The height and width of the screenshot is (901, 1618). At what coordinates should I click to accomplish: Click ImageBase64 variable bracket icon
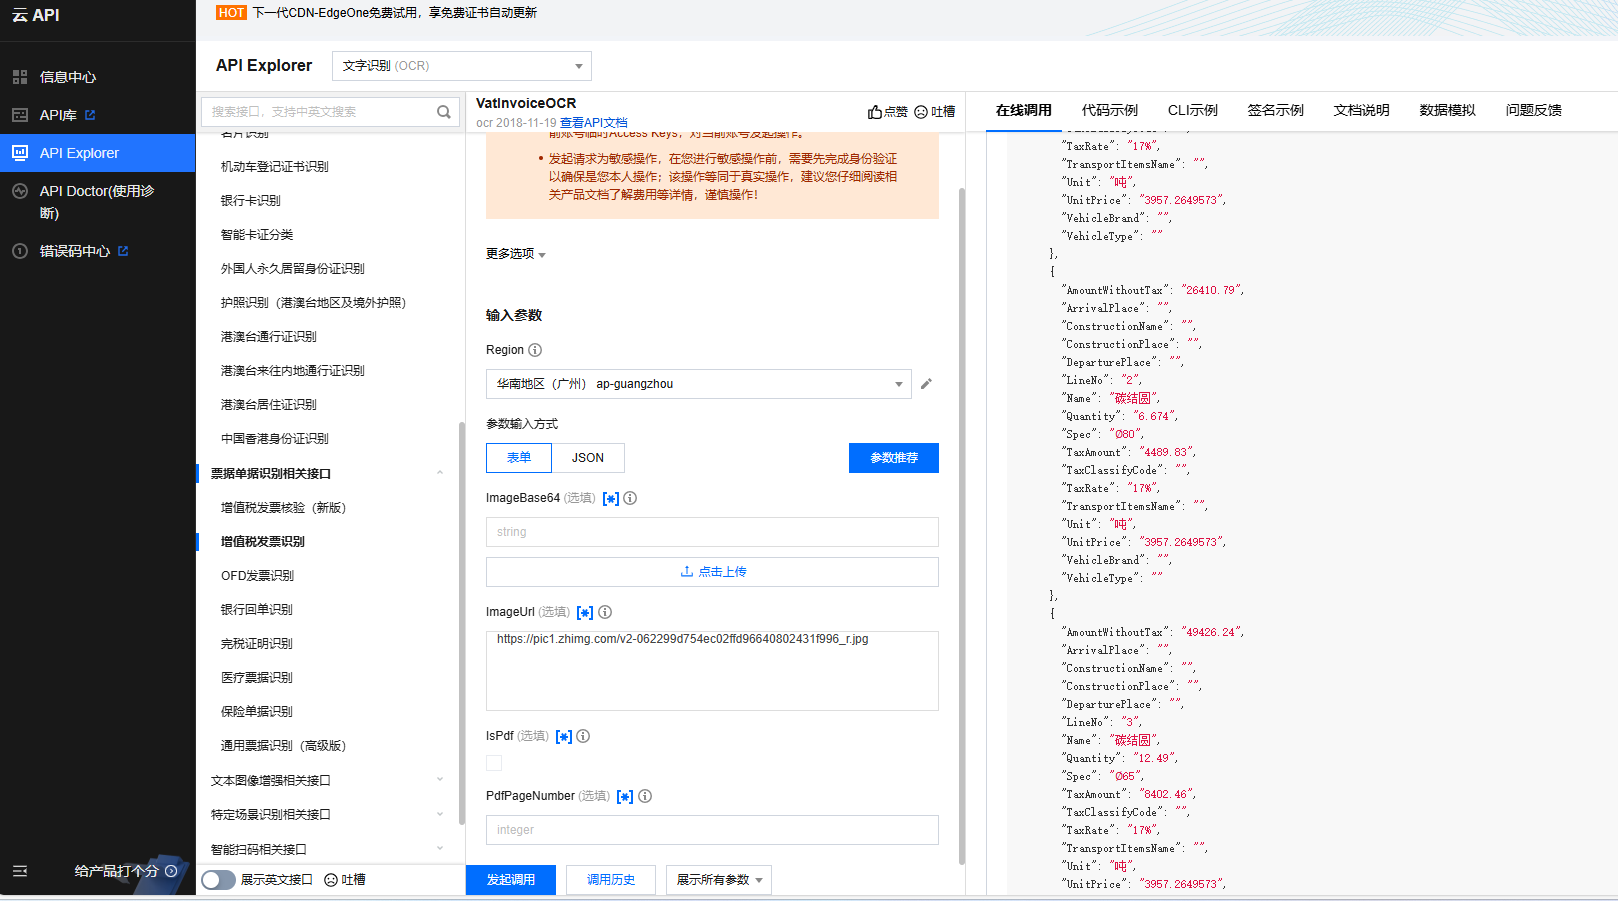611,498
